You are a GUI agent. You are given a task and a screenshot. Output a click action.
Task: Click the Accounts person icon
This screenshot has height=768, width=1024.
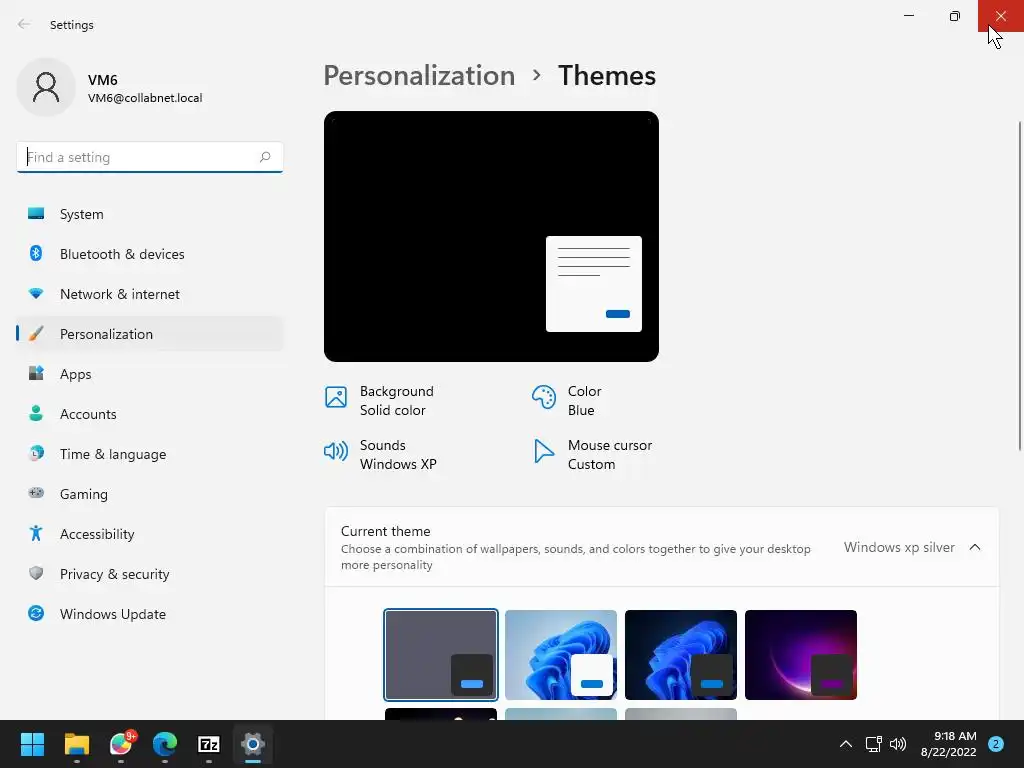36,413
